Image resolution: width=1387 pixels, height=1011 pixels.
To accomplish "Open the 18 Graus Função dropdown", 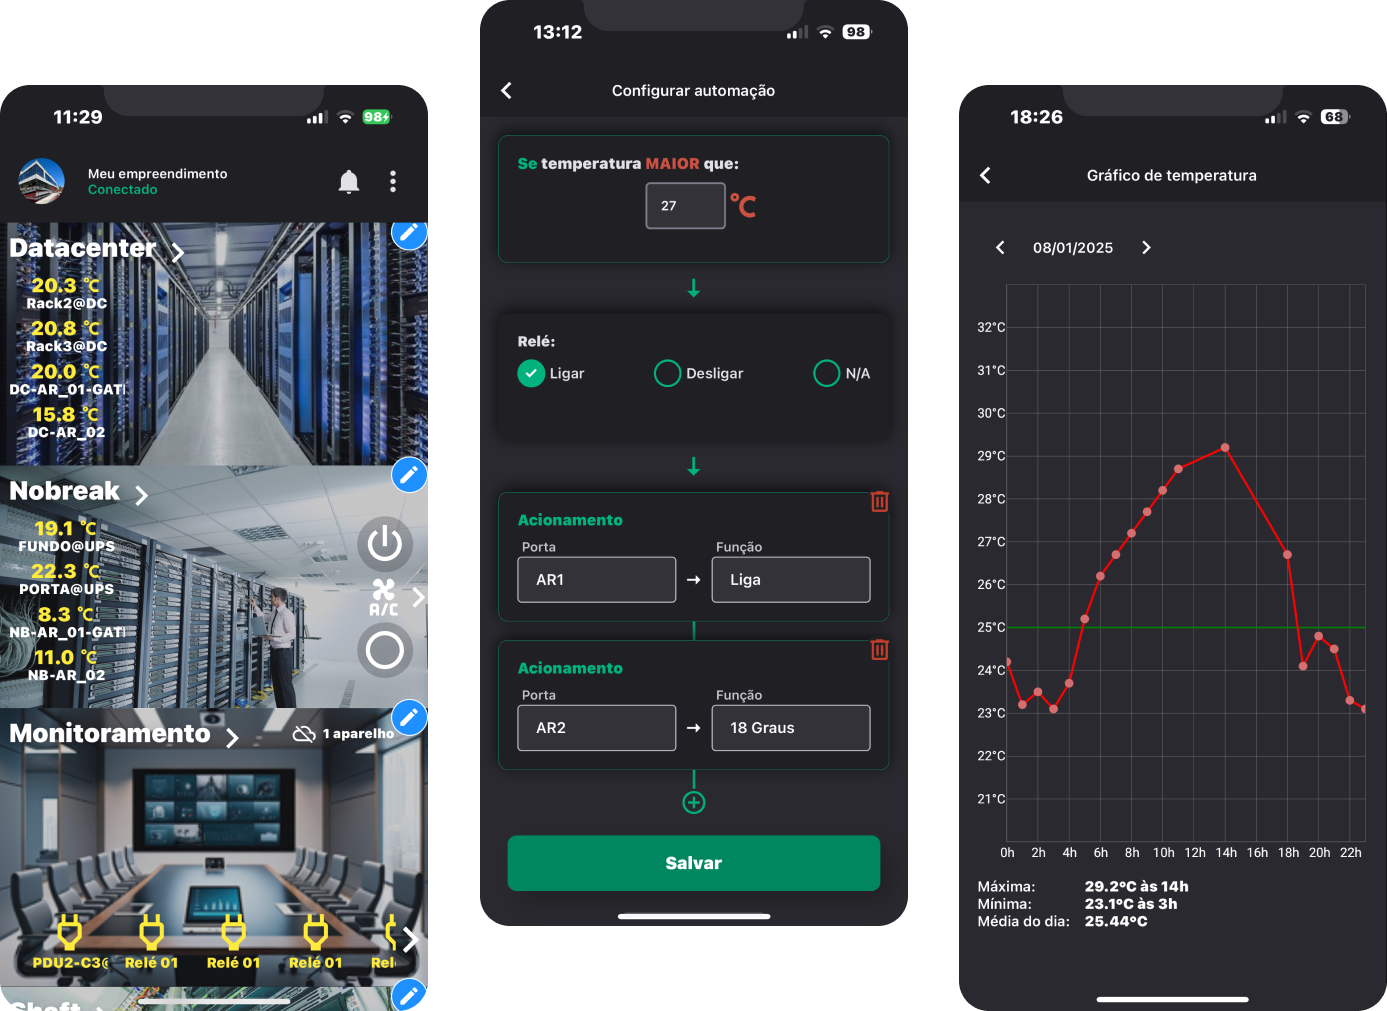I will click(x=791, y=728).
